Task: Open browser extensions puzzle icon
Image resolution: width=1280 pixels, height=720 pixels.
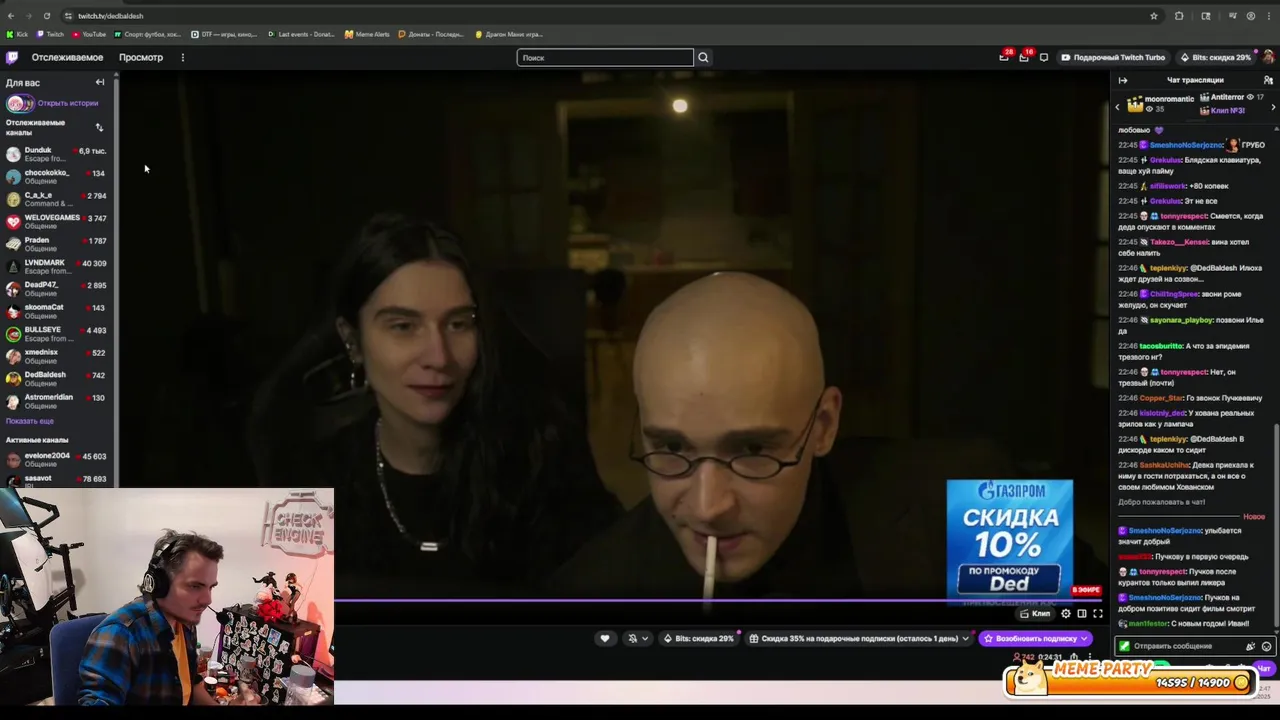Action: 1179,16
